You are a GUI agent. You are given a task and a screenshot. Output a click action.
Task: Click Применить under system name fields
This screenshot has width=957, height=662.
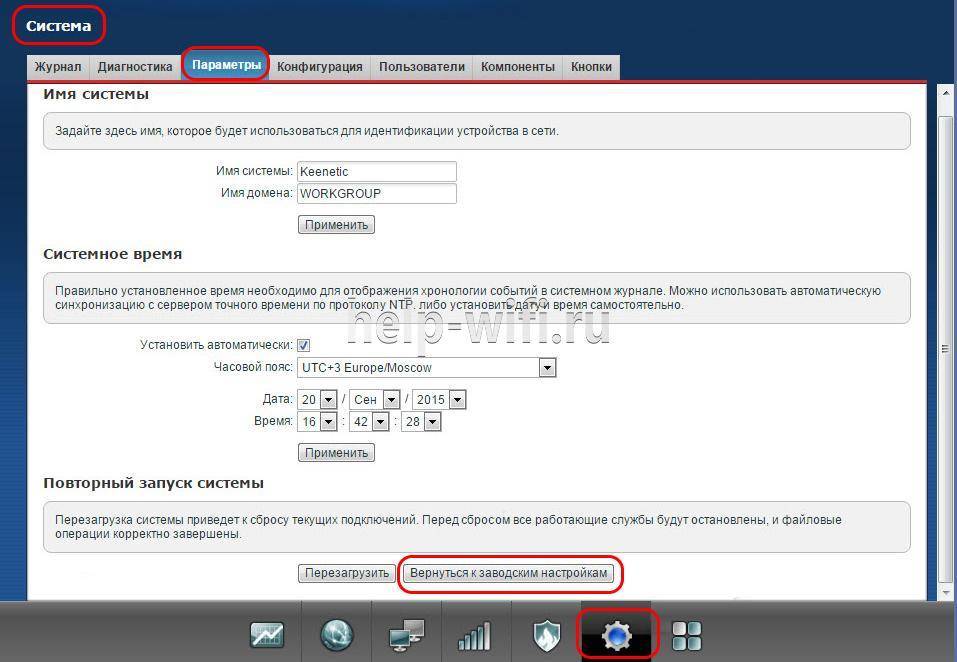point(336,225)
